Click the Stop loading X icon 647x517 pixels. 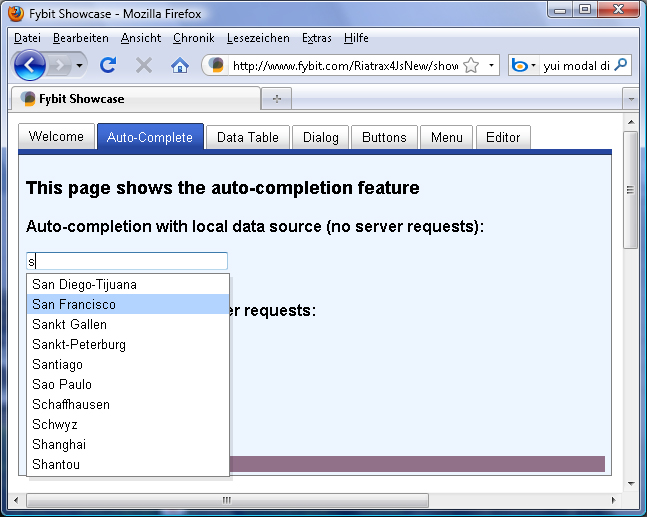tap(144, 65)
